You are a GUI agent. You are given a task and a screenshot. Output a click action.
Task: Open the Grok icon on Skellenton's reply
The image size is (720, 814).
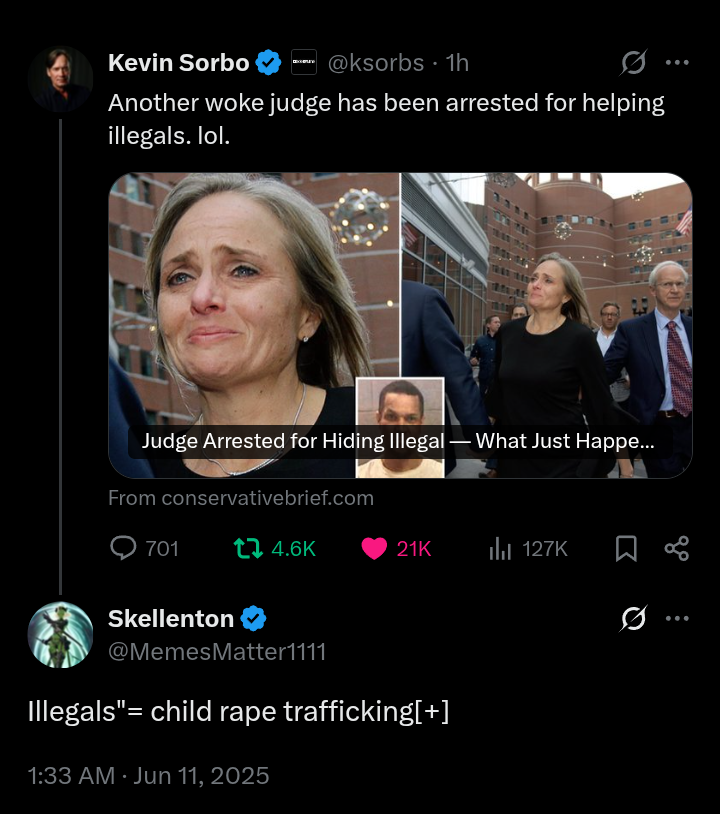[633, 619]
